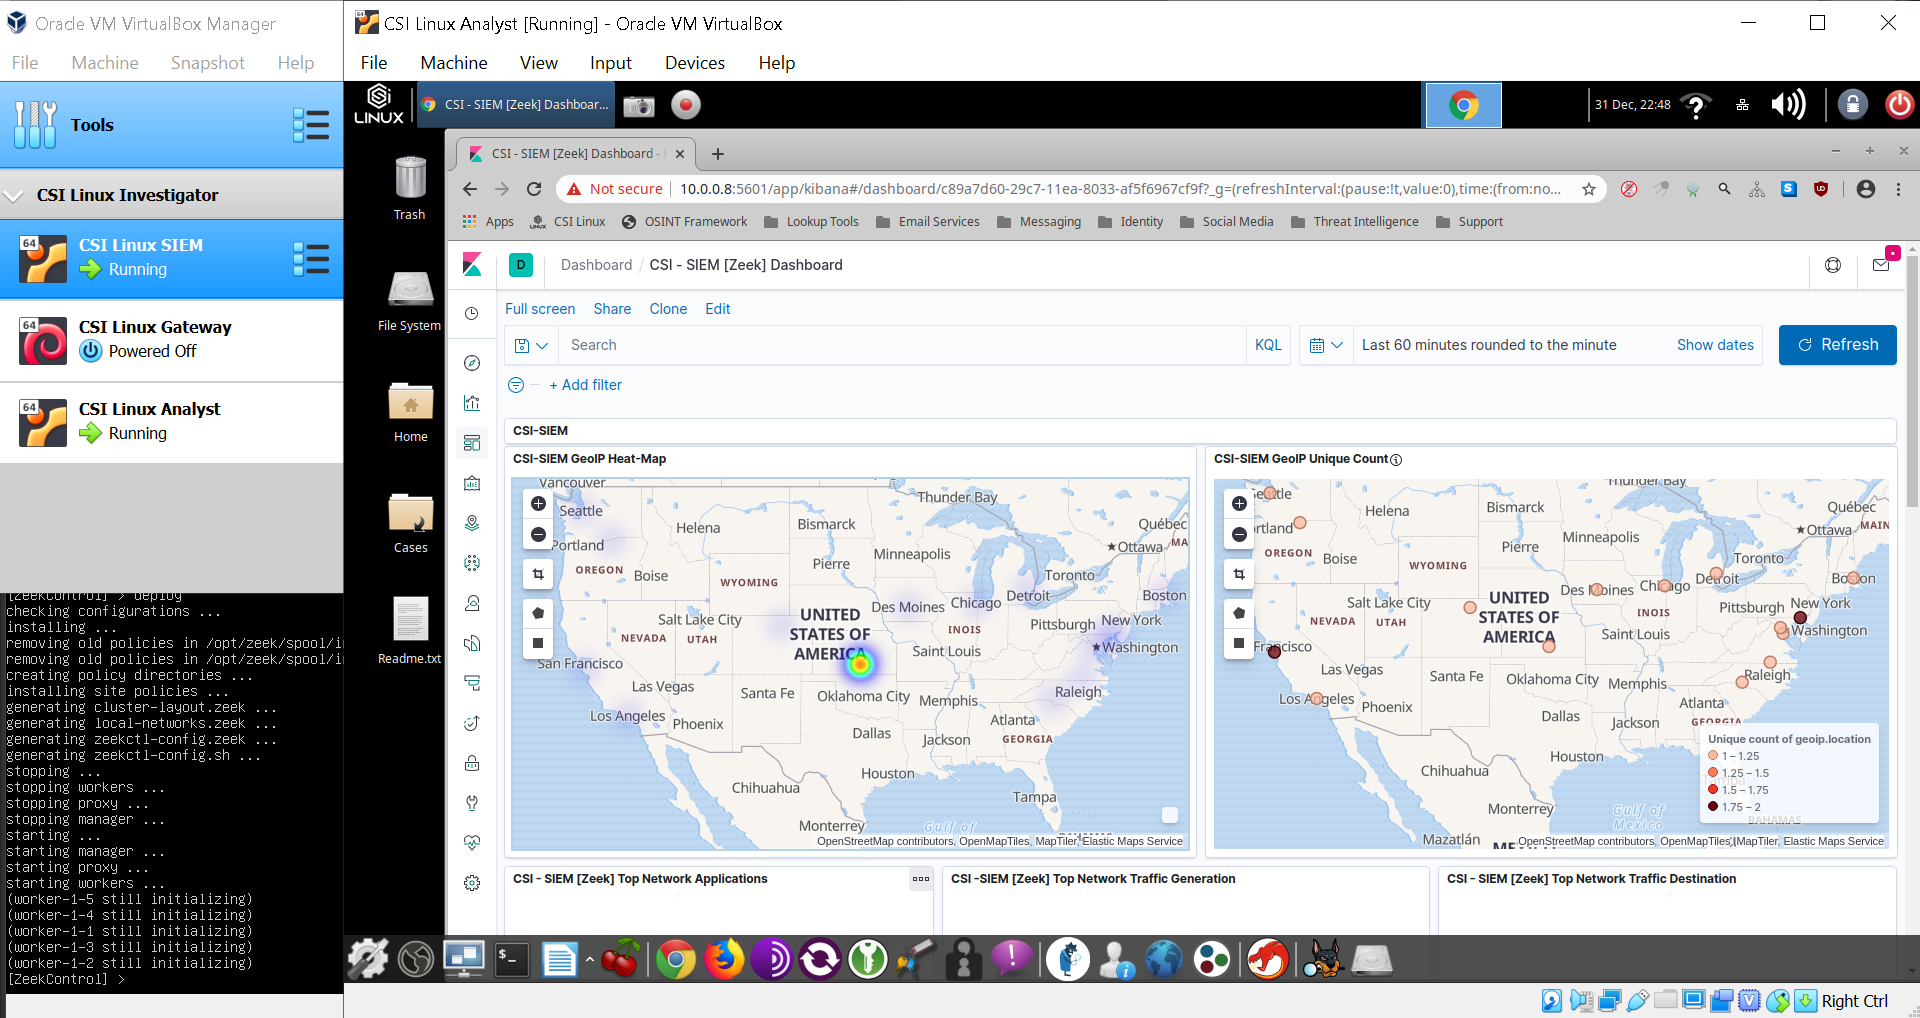Open Kibana newsfeed mail icon
The image size is (1920, 1018).
coord(1881,265)
